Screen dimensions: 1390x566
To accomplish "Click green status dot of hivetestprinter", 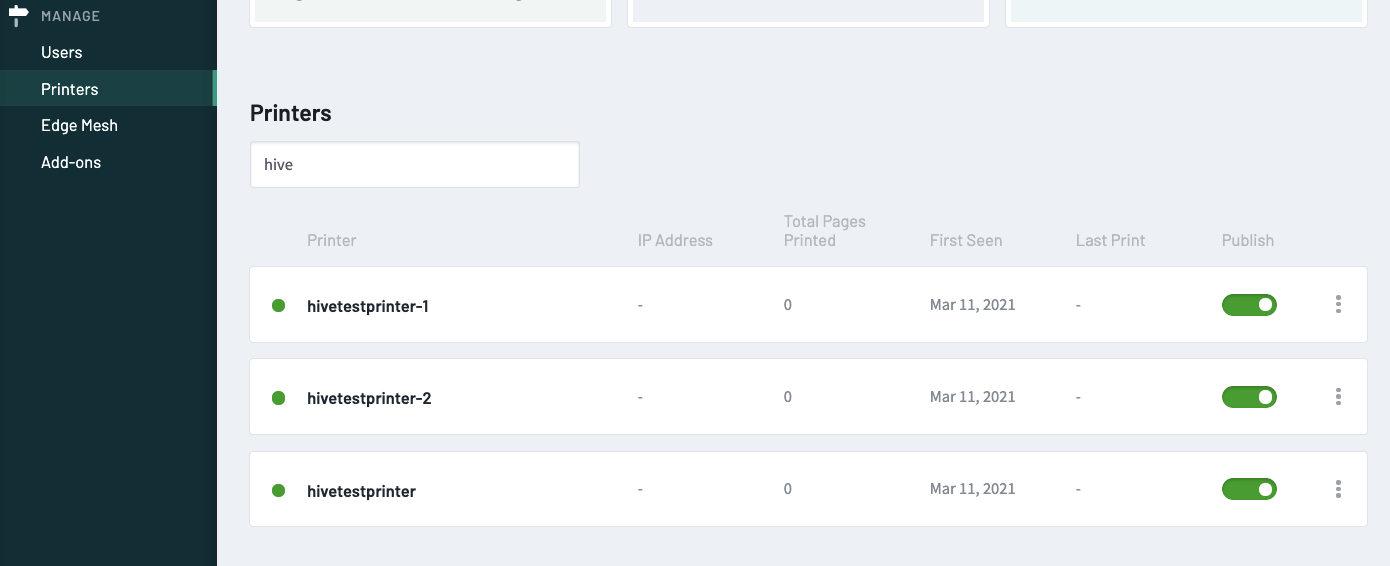I will 279,490.
